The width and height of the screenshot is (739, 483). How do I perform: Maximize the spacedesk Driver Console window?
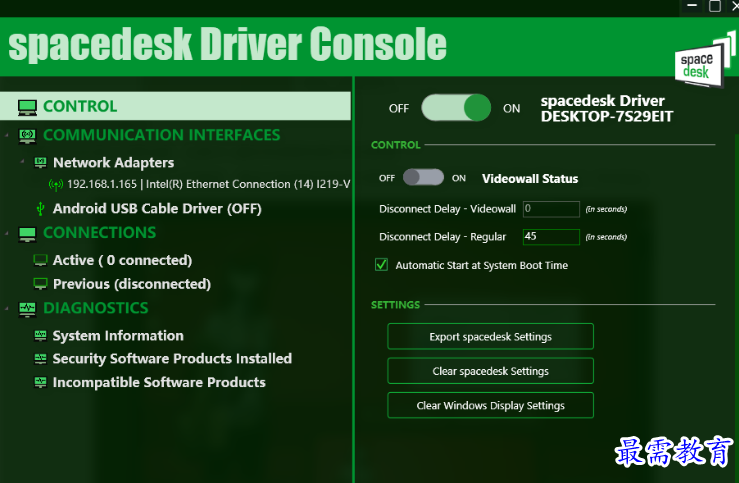(x=715, y=6)
